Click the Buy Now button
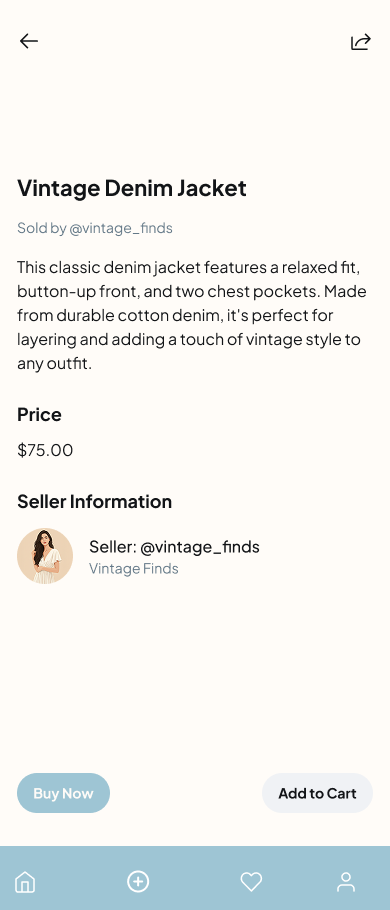 (63, 793)
